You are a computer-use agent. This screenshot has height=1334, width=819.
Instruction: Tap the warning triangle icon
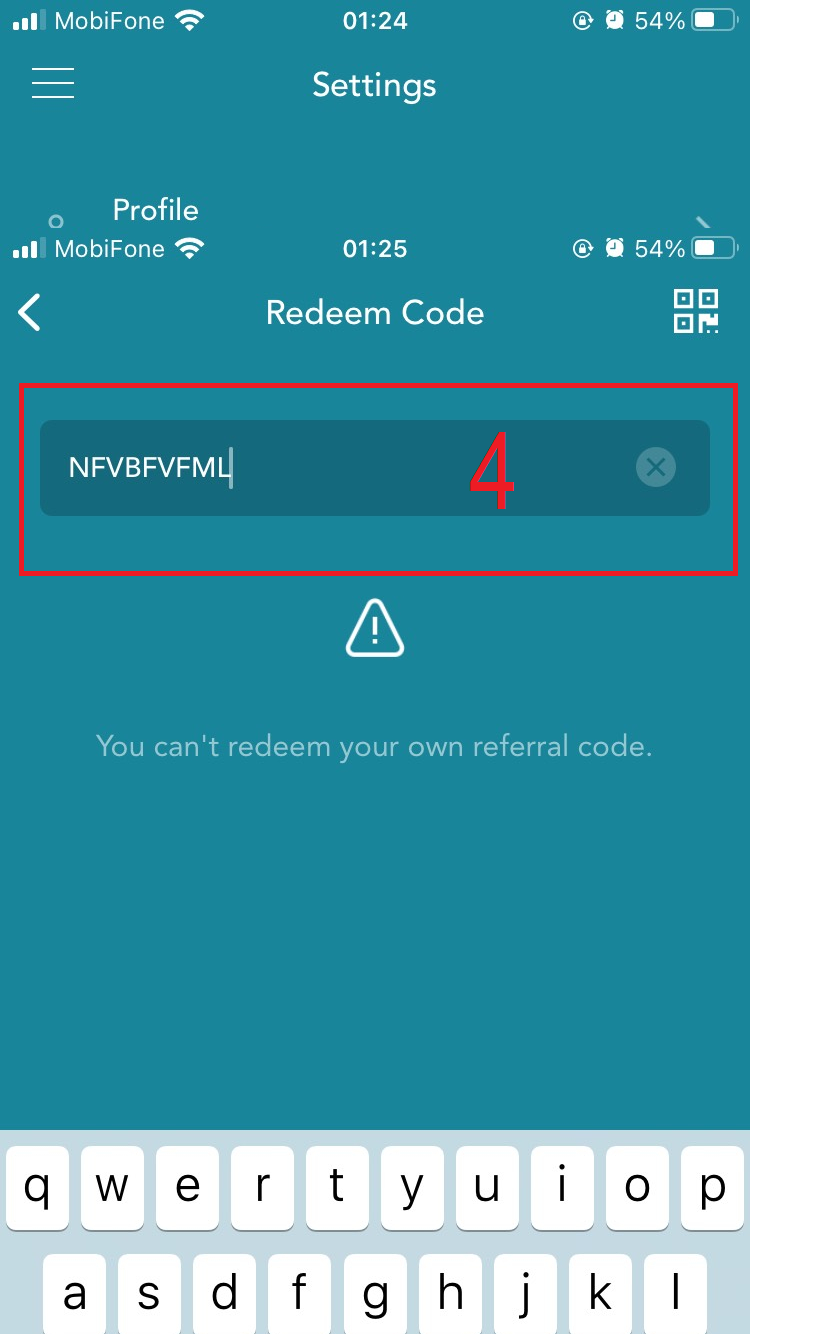pos(375,628)
